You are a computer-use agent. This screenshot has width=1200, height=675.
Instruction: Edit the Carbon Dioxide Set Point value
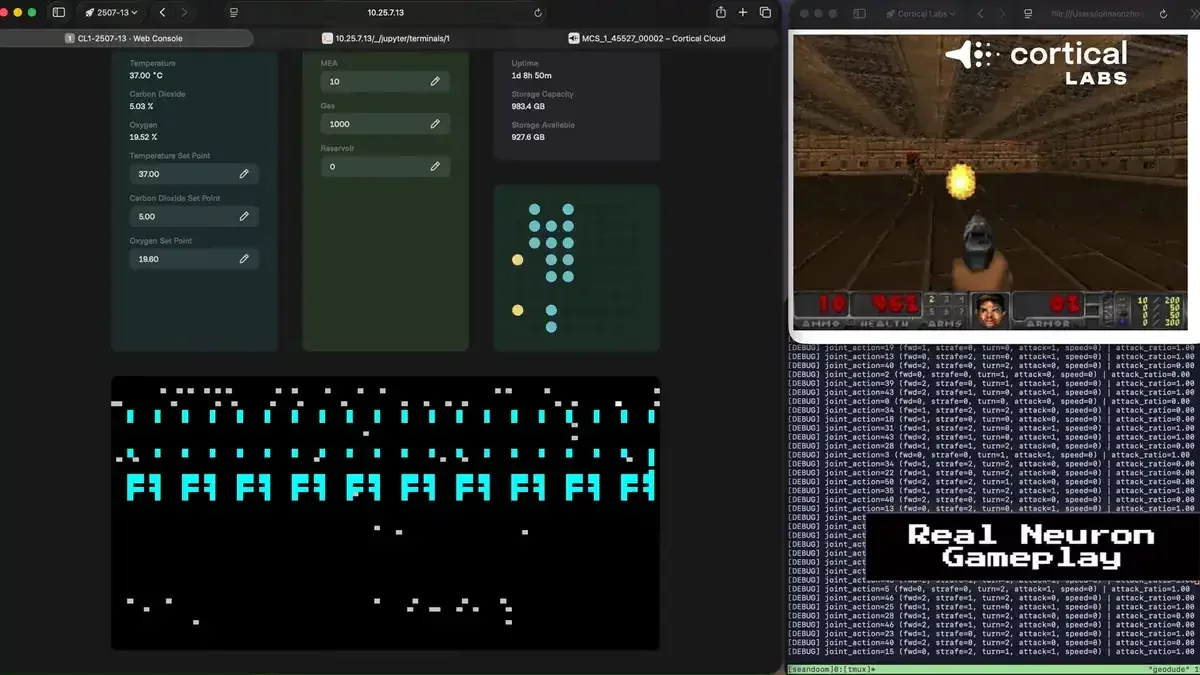244,216
